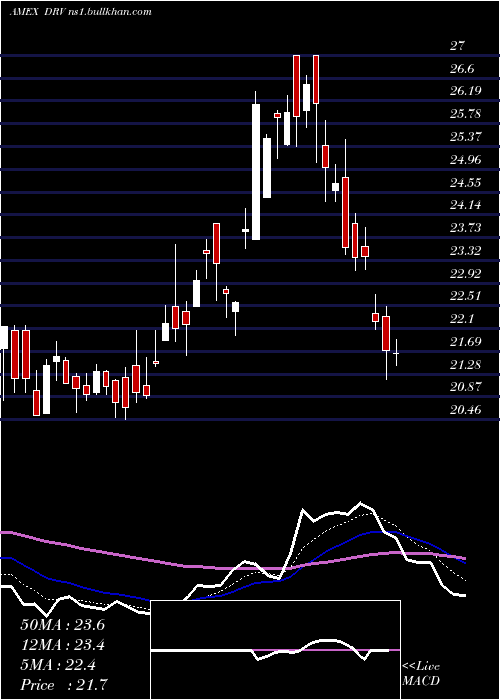Screen dimensions: 500x700
Task: Click the 23.73 price axis label
Action: [x=465, y=228]
